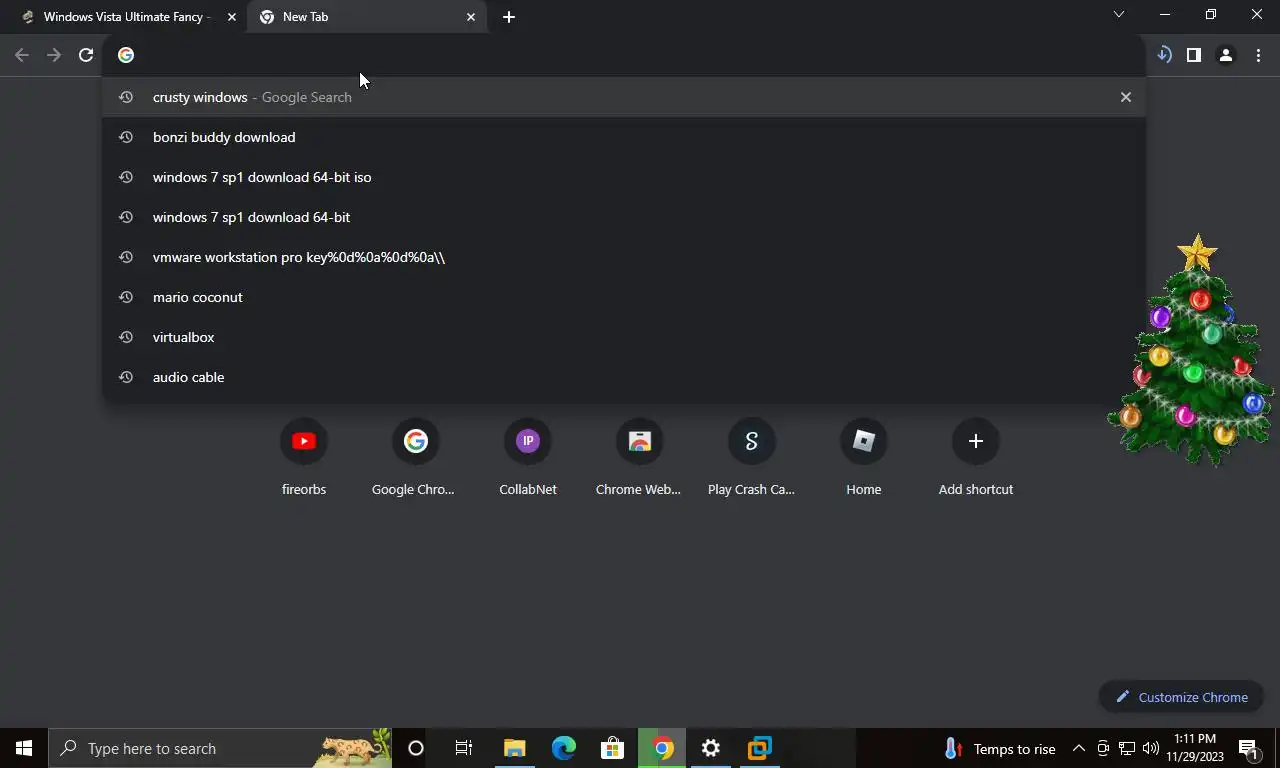This screenshot has height=768, width=1280.
Task: Choose the 'windows 7 sp1 download 64-bit' suggestion
Action: (x=624, y=217)
